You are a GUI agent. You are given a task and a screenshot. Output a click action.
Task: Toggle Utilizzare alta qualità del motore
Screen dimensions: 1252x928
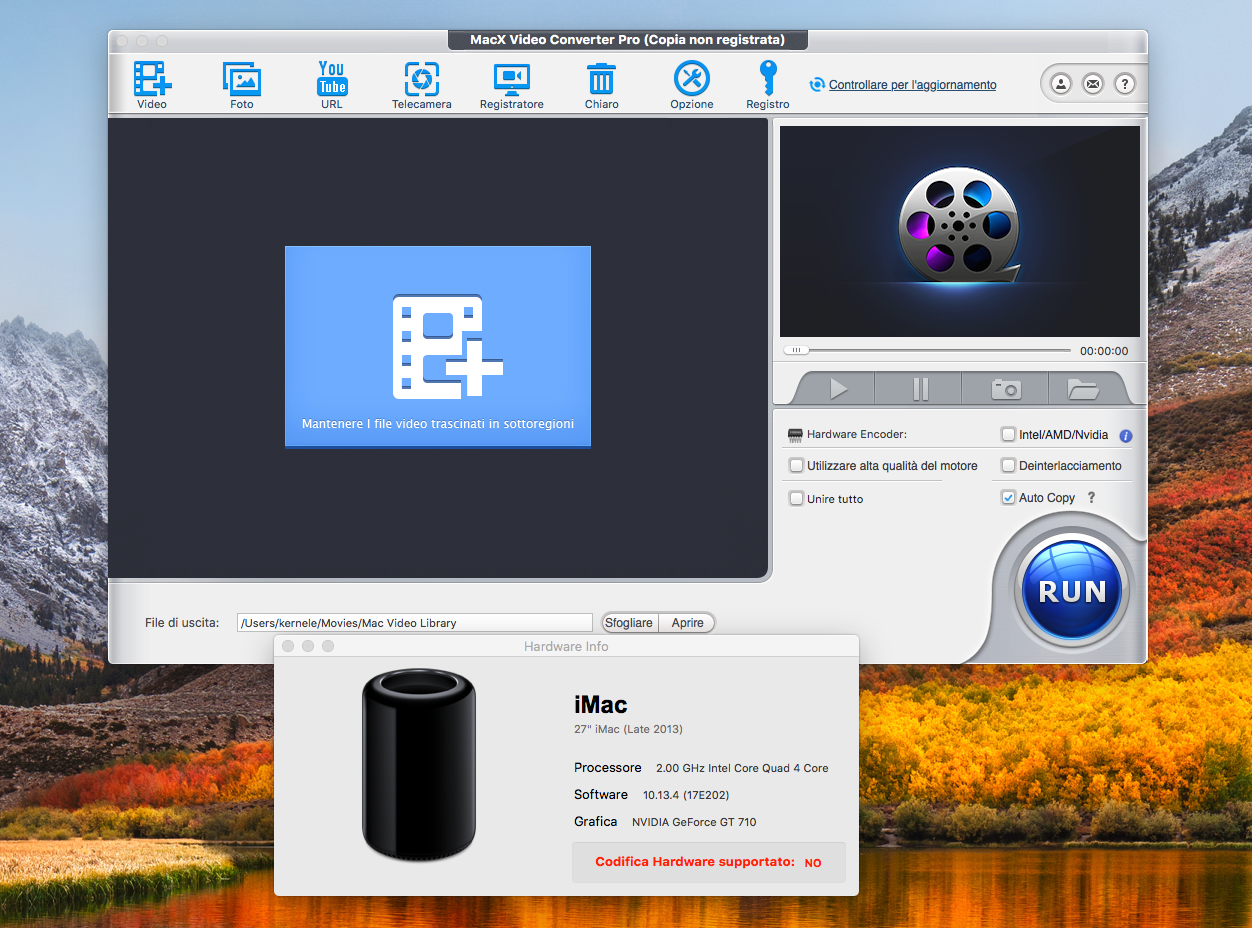[x=796, y=465]
